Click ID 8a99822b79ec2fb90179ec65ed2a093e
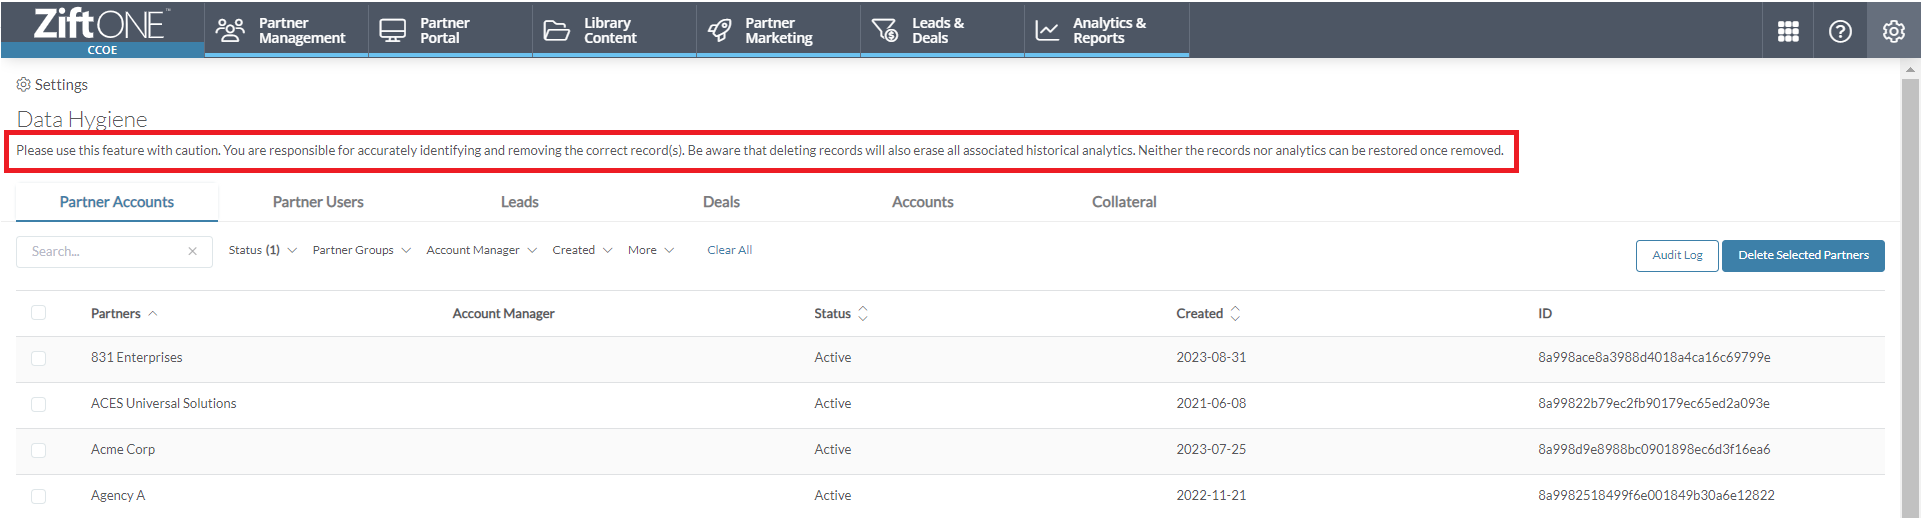The image size is (1921, 518). (1654, 404)
